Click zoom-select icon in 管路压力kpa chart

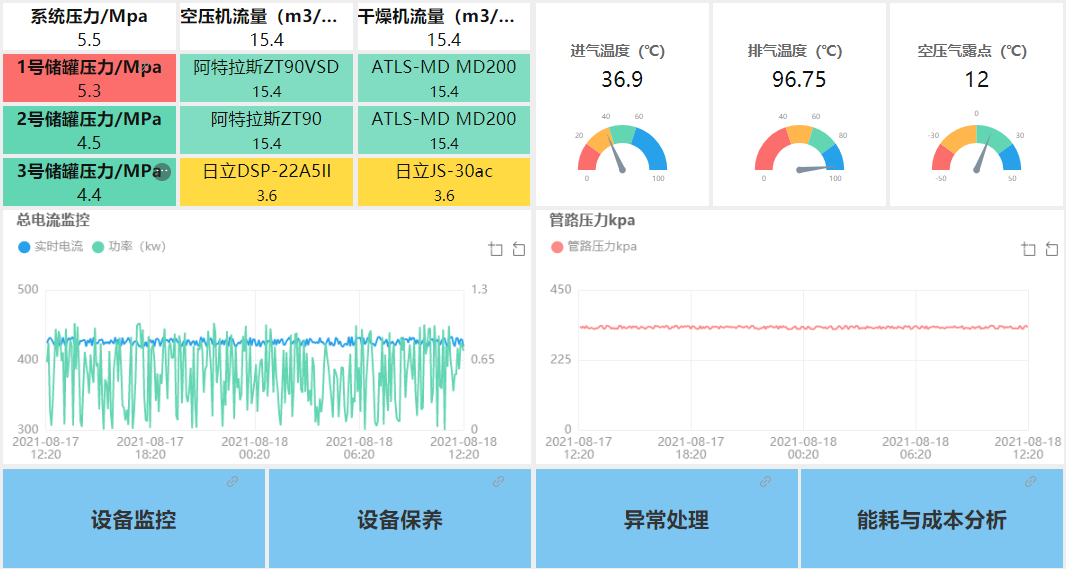tap(1029, 249)
